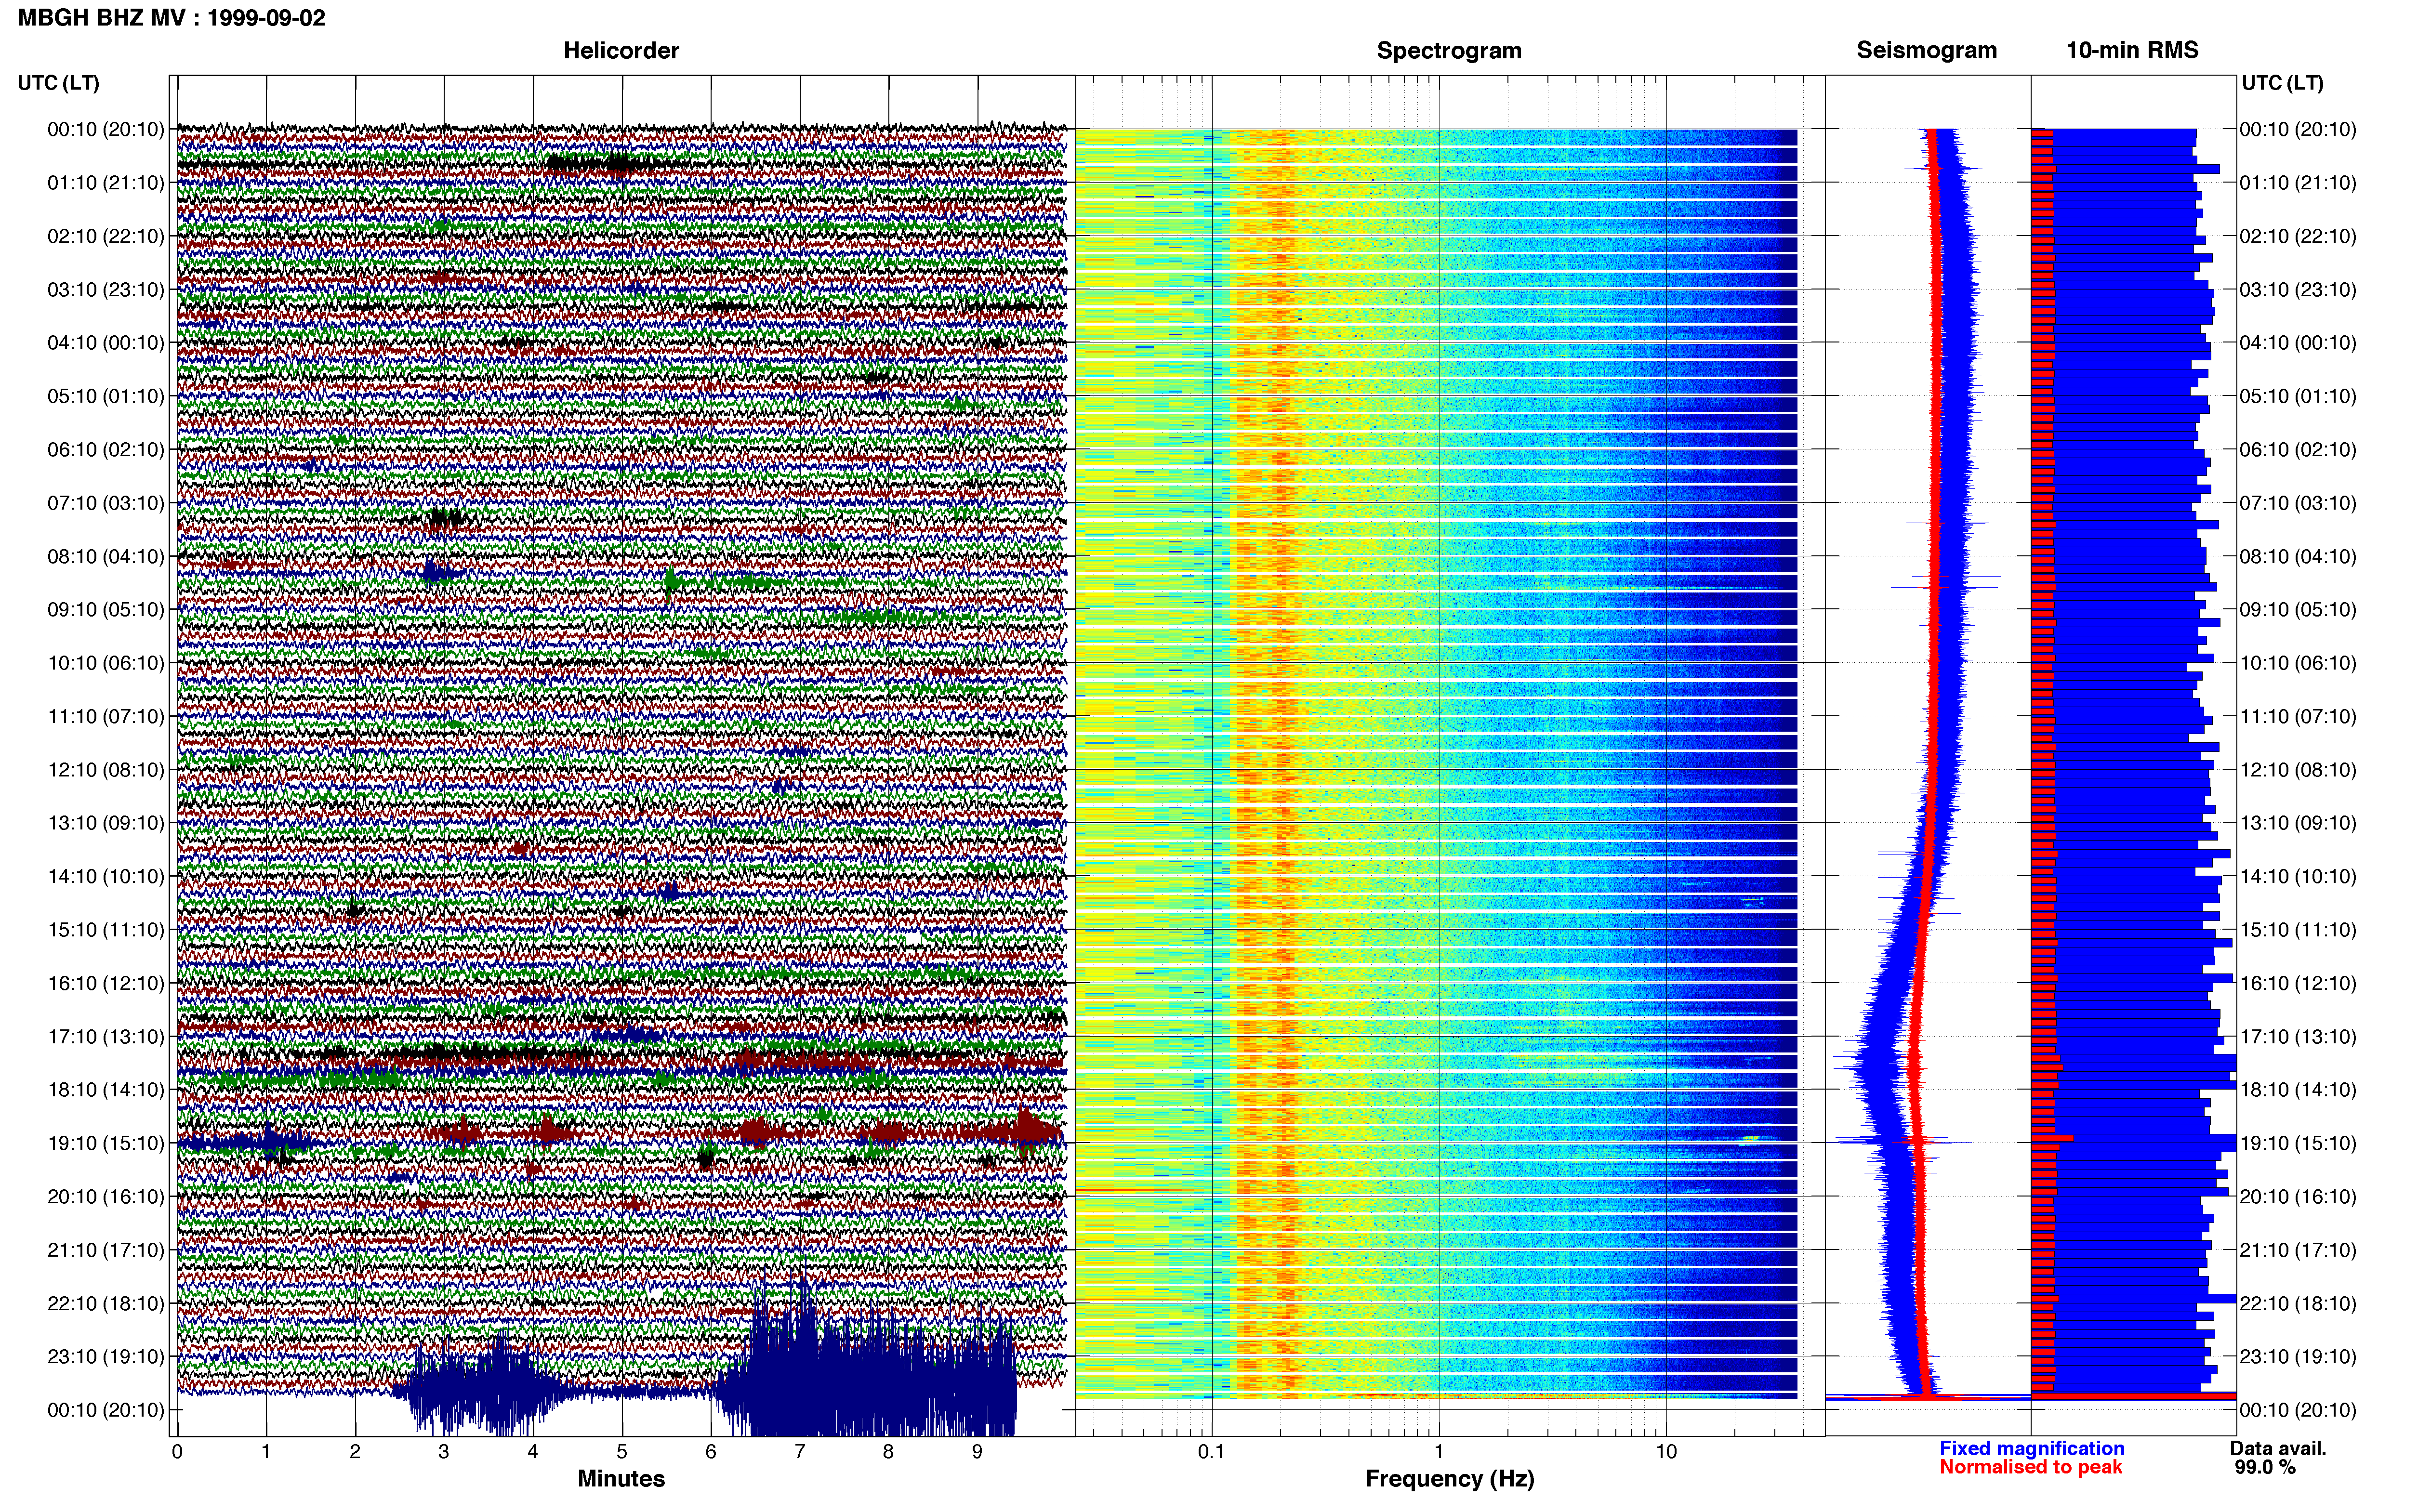Click the 'Helicorder' panel heading
2418x1512 pixels.
pyautogui.click(x=621, y=50)
